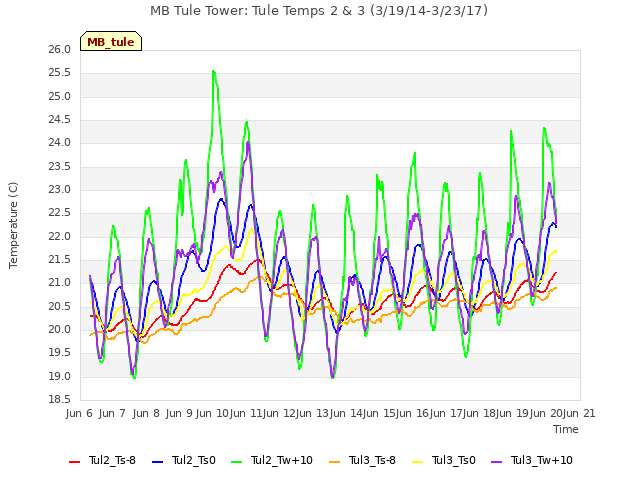This screenshot has width=640, height=480.
Task: Click the Jun 15 x-axis label
Action: pos(379,413)
